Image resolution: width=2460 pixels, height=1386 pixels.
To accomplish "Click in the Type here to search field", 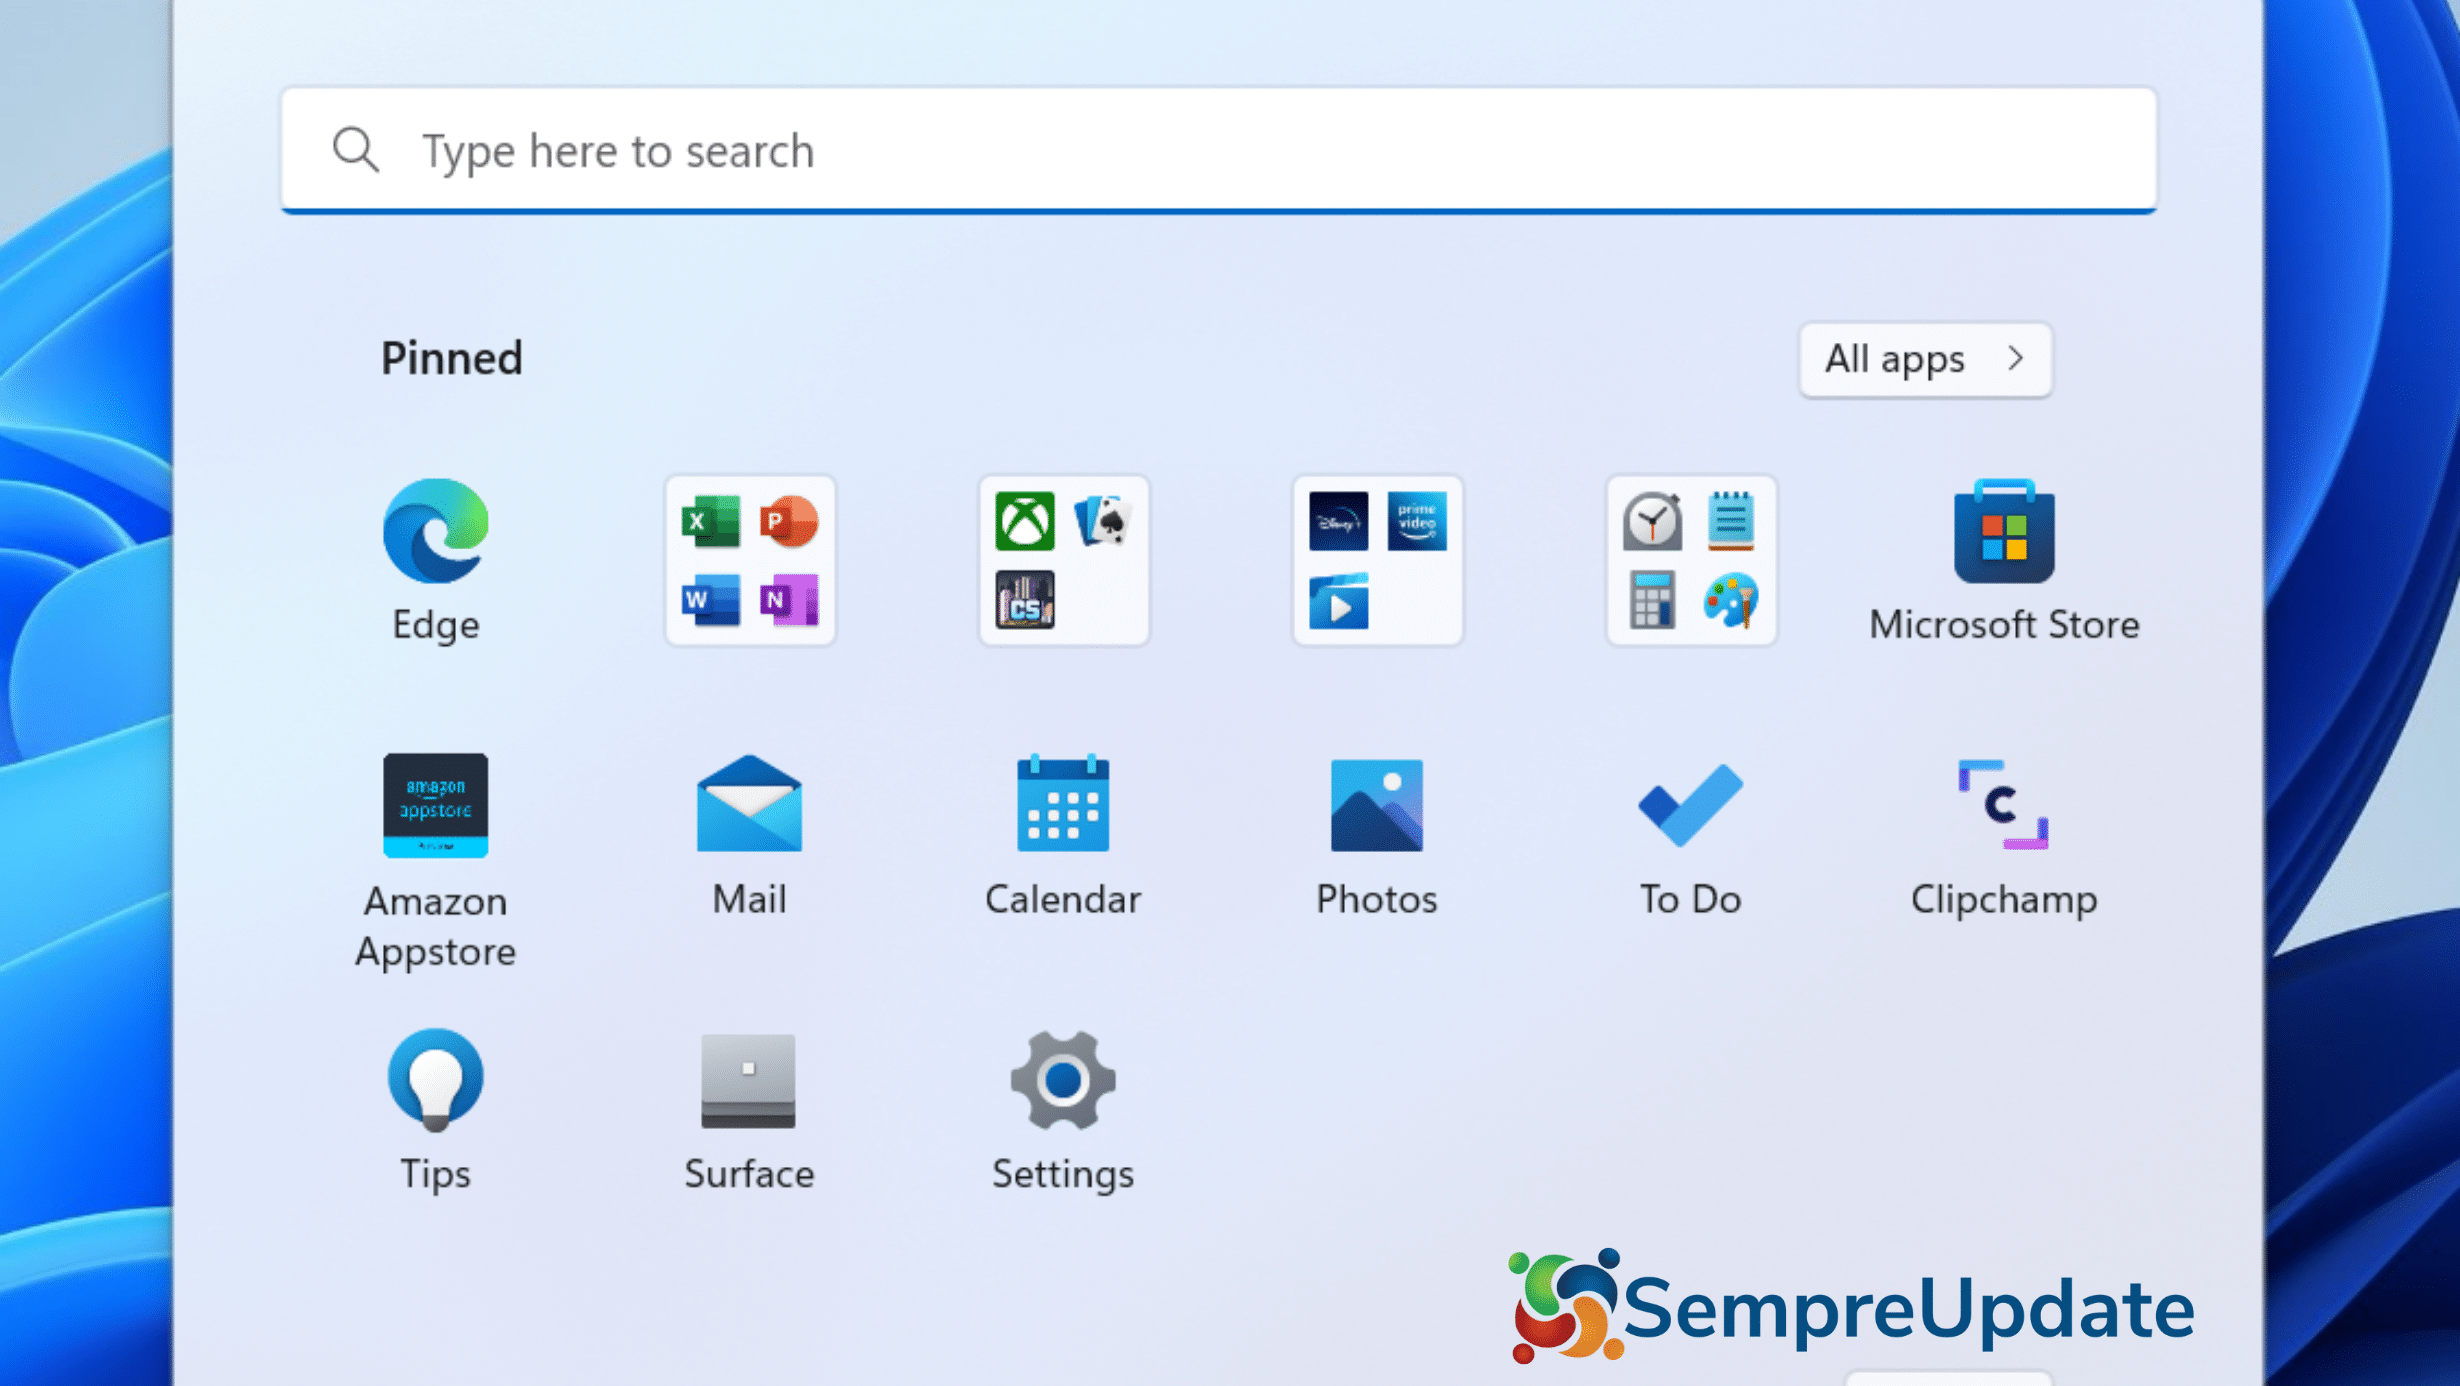I will (1219, 150).
